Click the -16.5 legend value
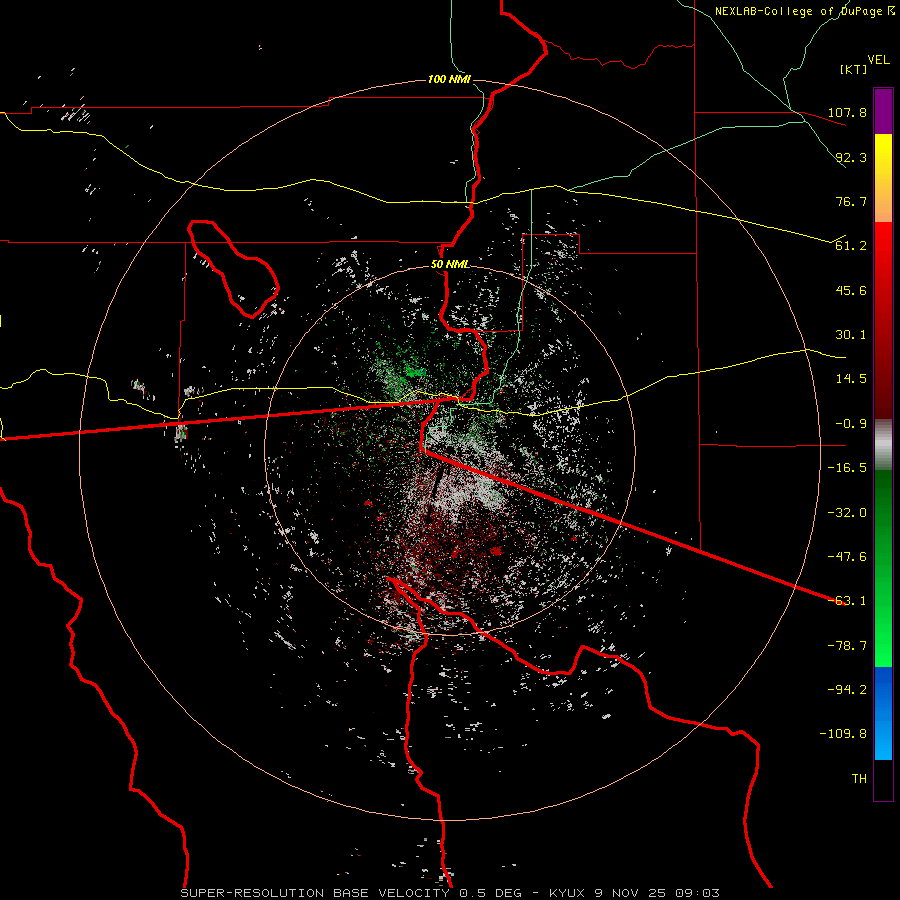This screenshot has width=900, height=900. click(847, 468)
